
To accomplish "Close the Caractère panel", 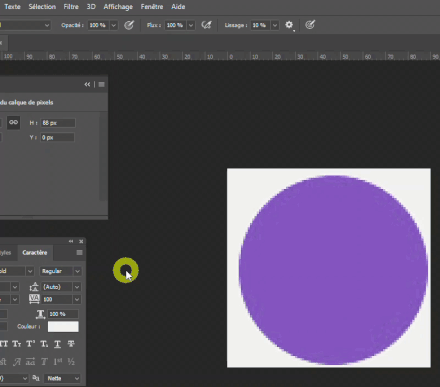I will (x=81, y=241).
